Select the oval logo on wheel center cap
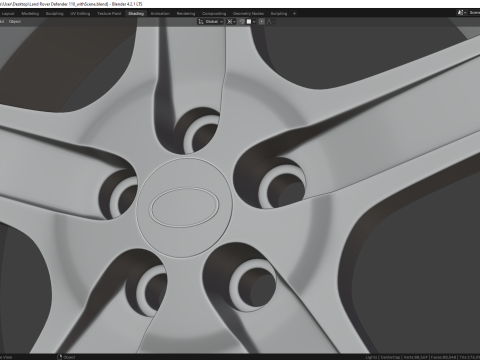 point(184,207)
